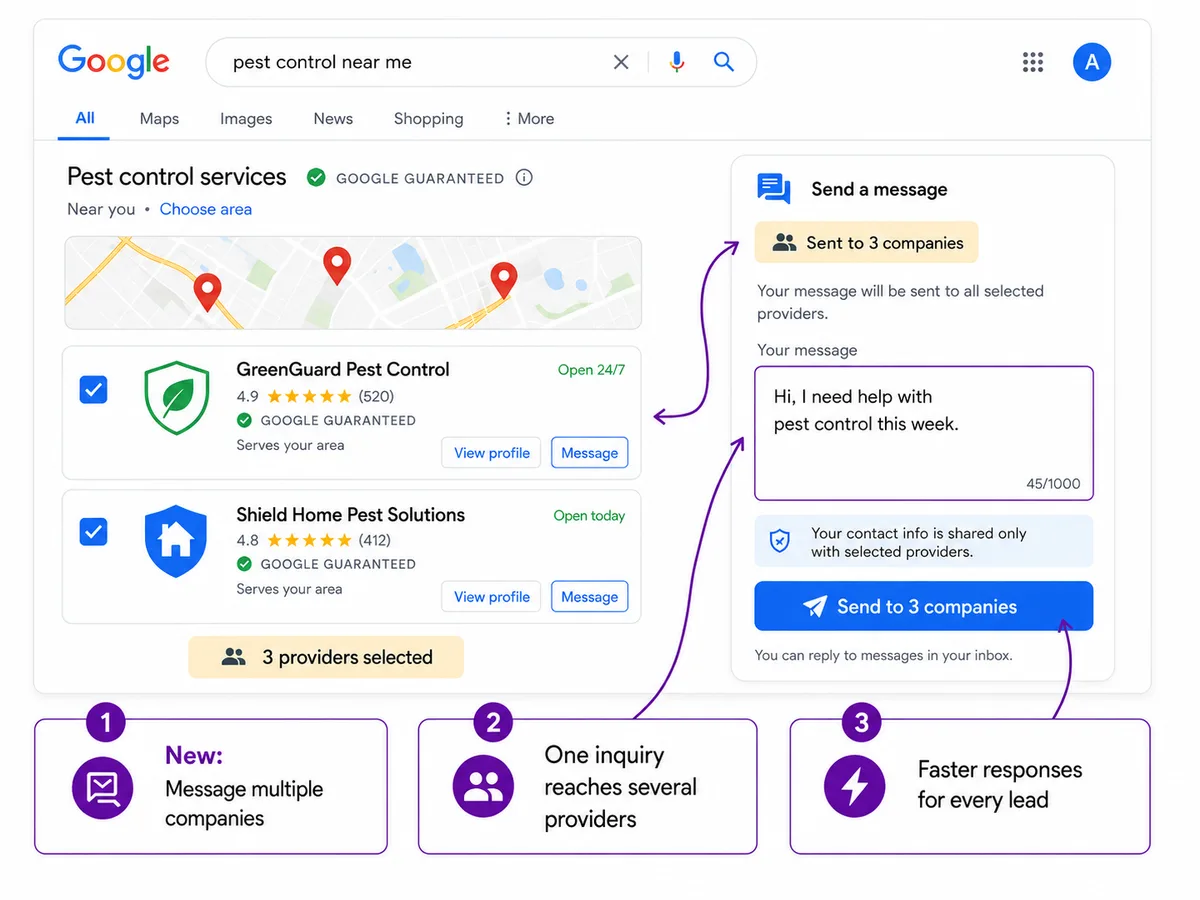The width and height of the screenshot is (1200, 900).
Task: Select the left map pin
Action: pyautogui.click(x=207, y=292)
